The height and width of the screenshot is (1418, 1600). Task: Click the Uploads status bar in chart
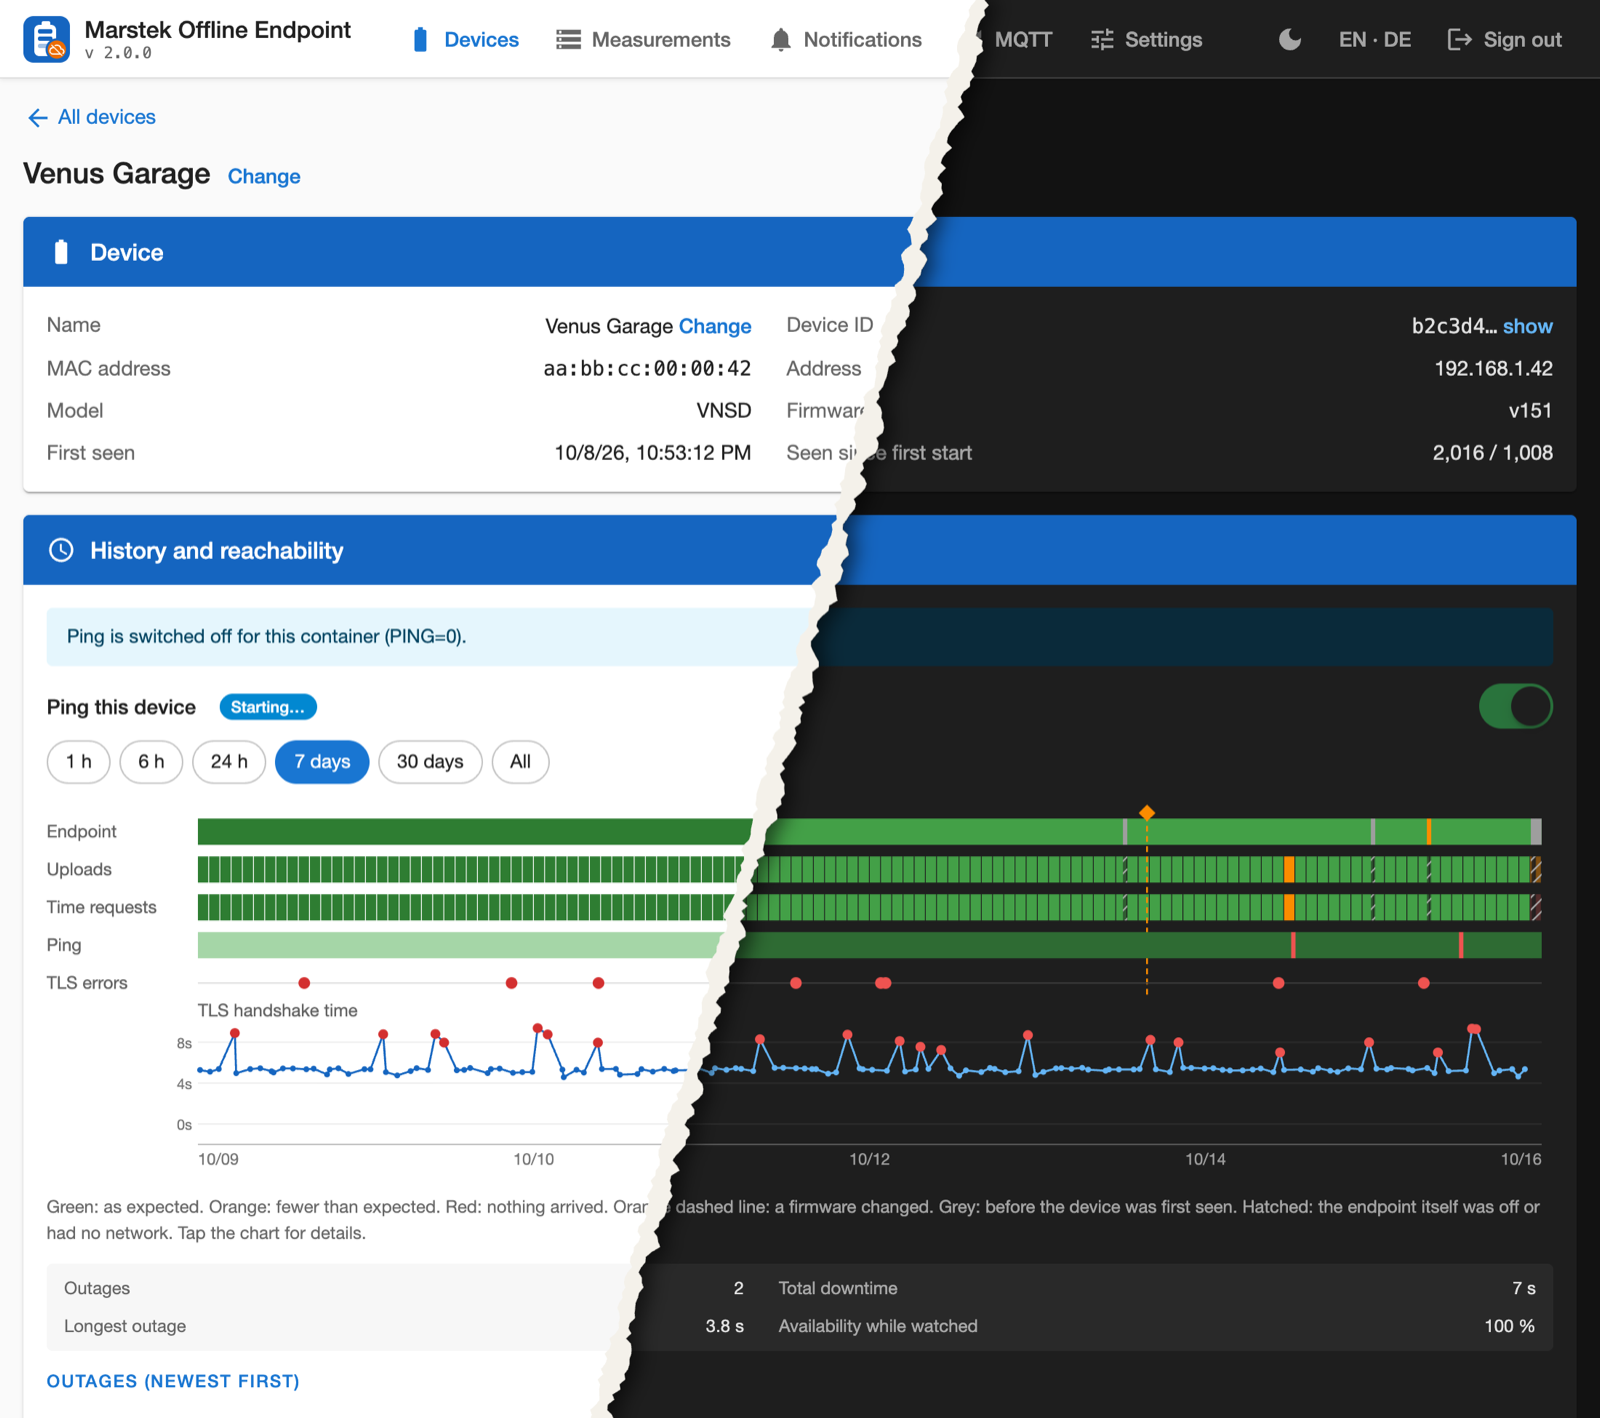pyautogui.click(x=869, y=869)
